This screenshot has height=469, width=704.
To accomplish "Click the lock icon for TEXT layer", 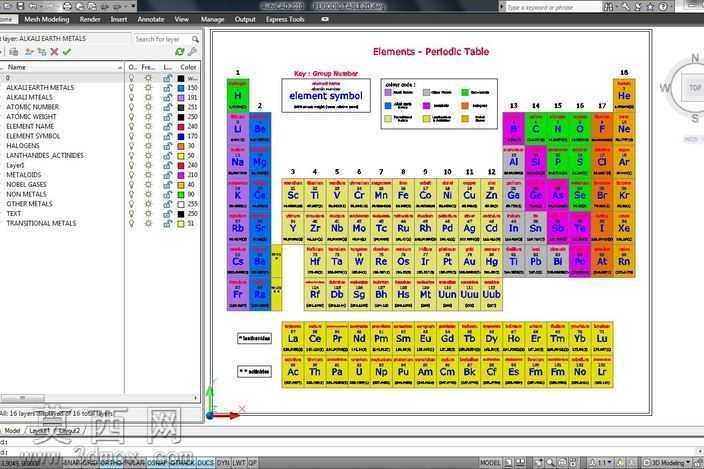I will 167,214.
